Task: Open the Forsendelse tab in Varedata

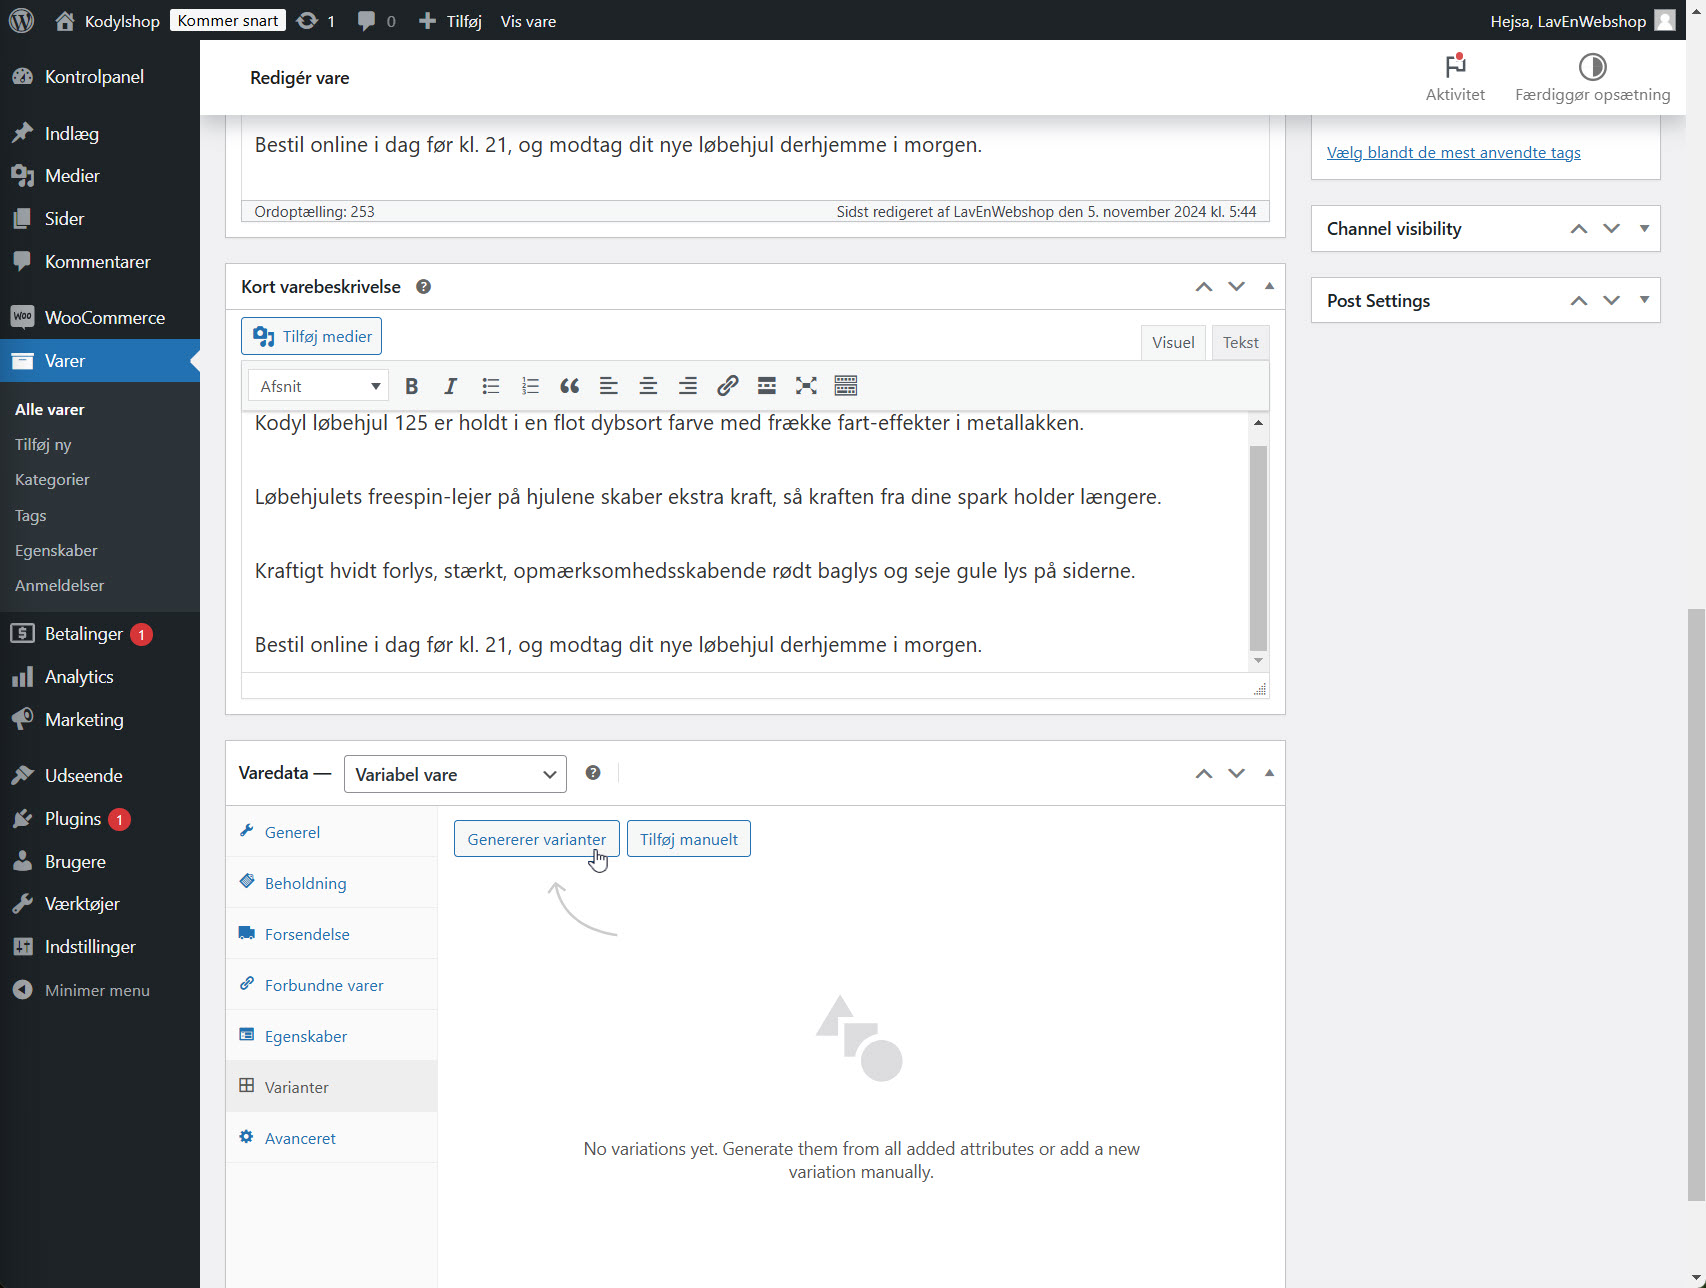Action: [x=307, y=934]
